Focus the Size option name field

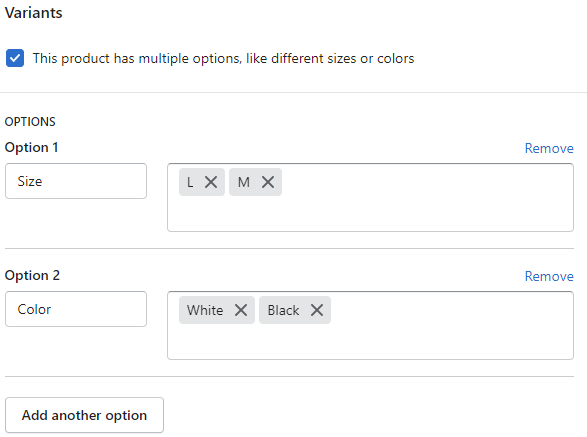[x=76, y=181]
